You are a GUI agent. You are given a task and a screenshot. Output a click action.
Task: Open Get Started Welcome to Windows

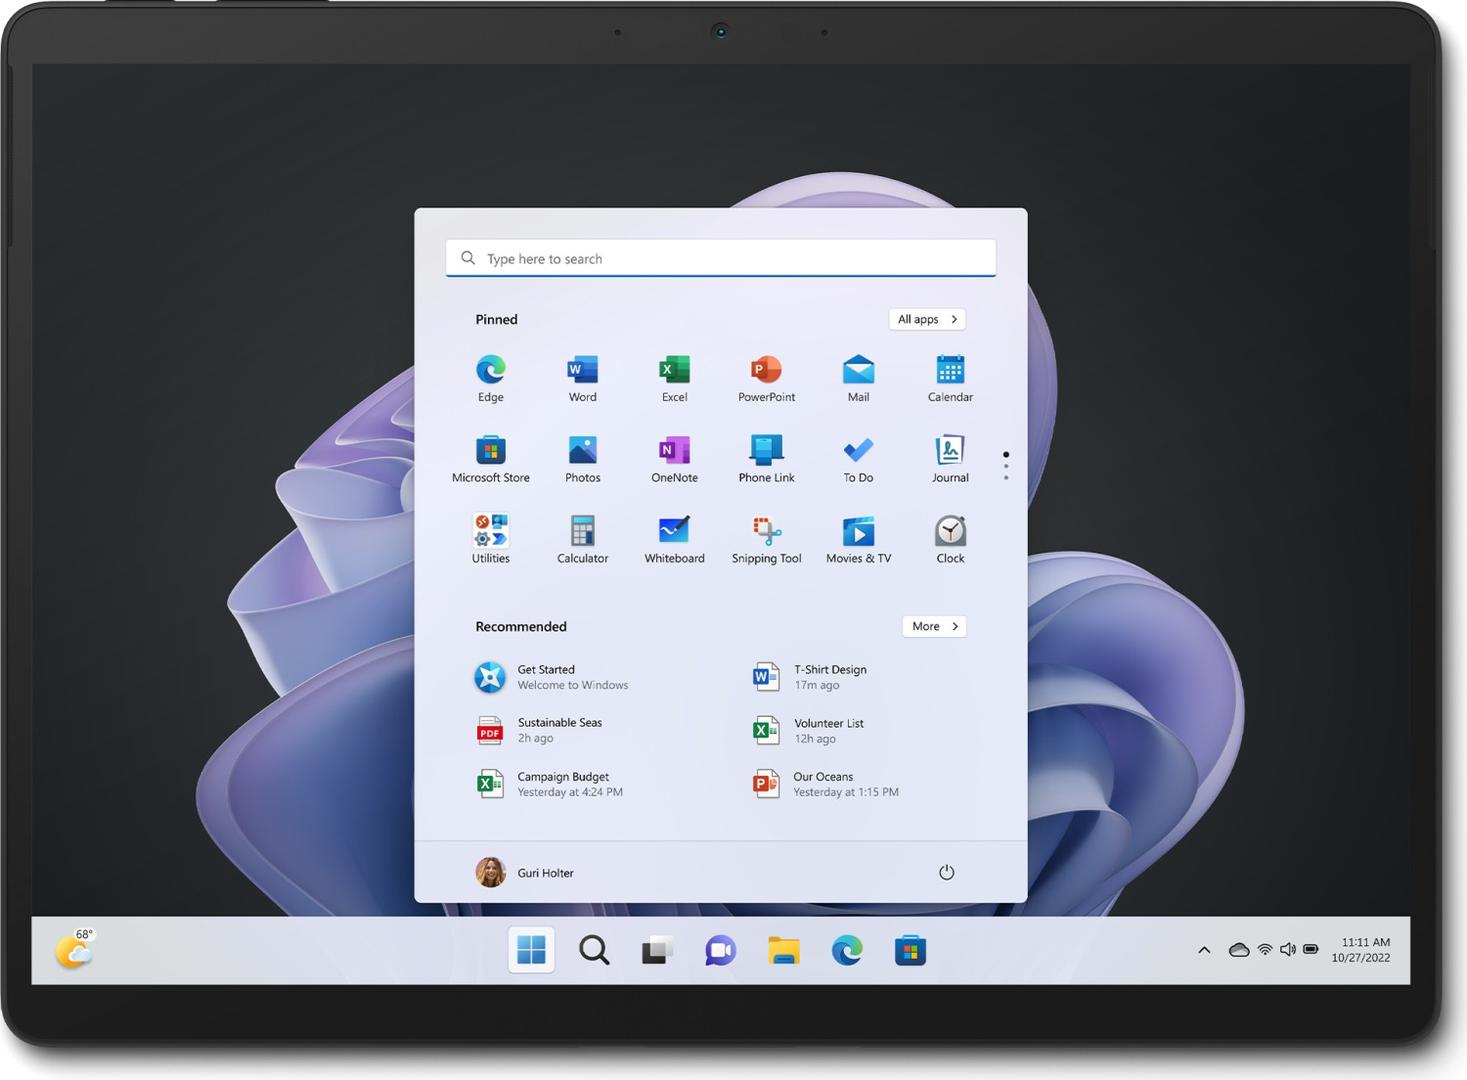(552, 677)
